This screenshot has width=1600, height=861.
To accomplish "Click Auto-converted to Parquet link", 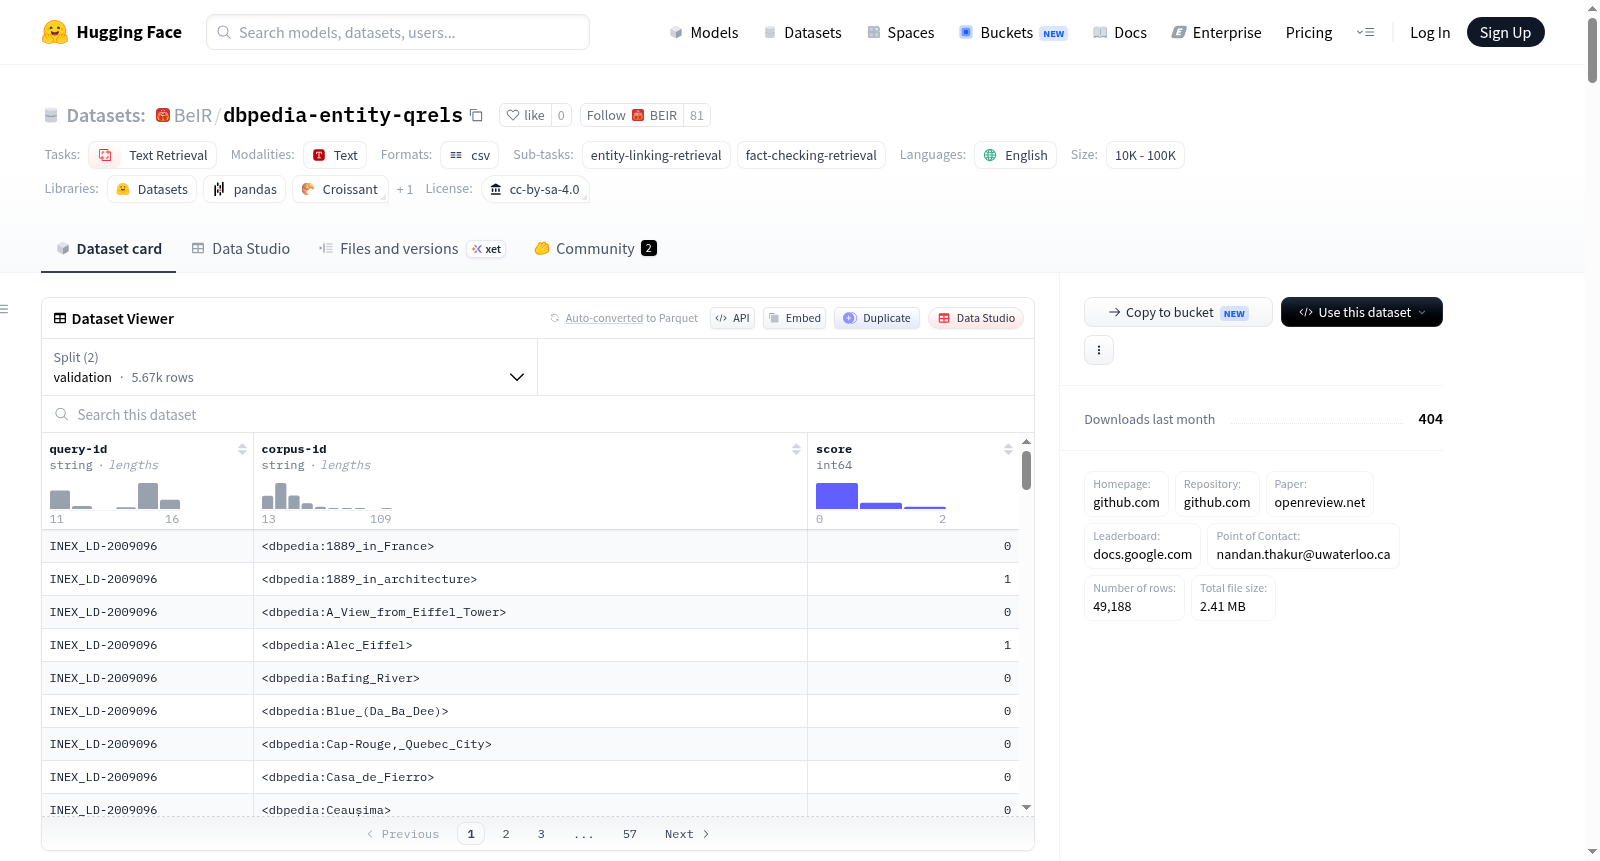I will point(631,318).
